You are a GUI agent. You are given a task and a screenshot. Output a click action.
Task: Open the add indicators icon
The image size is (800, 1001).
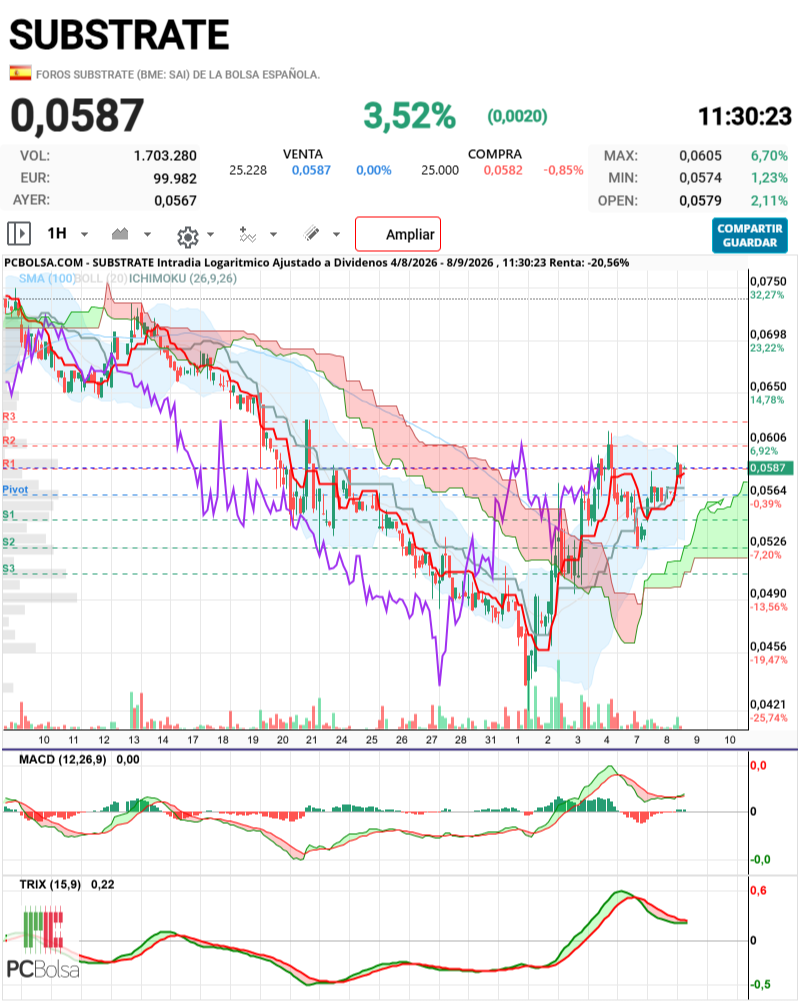[247, 234]
